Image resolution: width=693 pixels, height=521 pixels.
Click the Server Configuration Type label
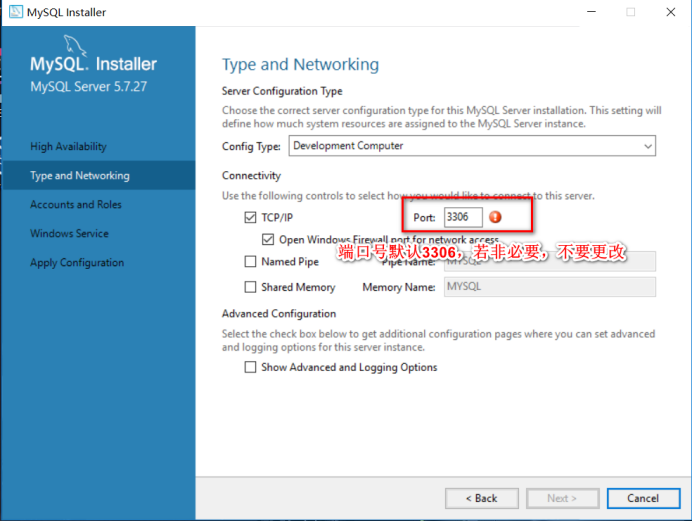tap(282, 91)
